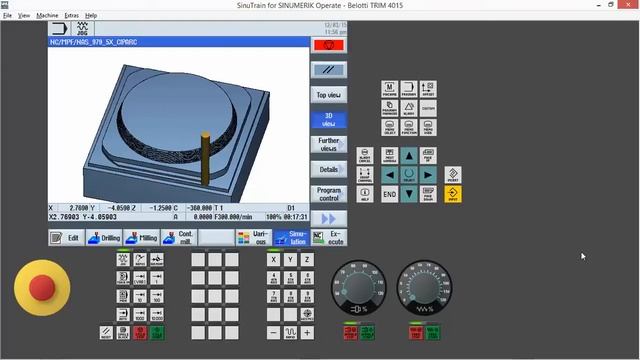This screenshot has width=640, height=360.
Task: Toggle JOG mode on machine panel
Action: point(123,260)
